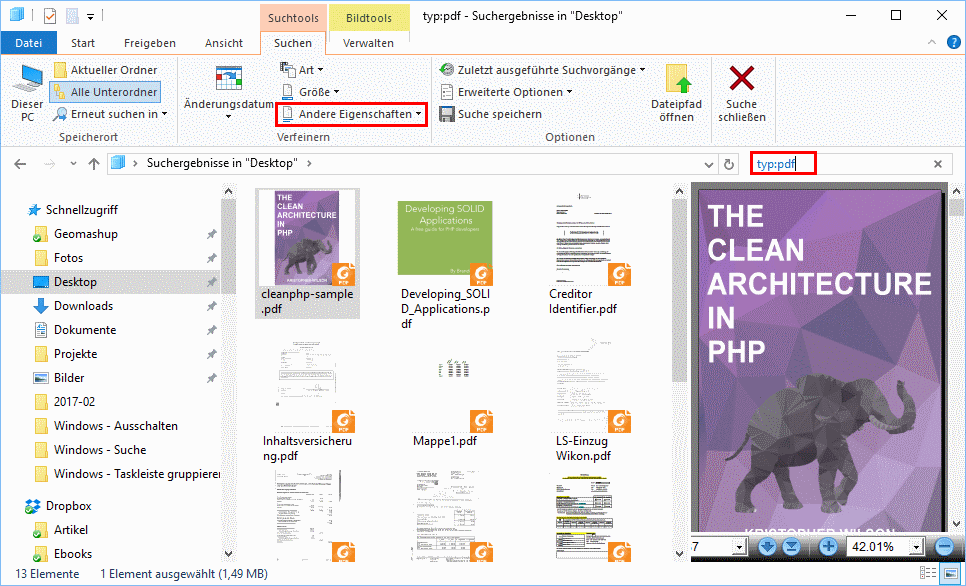Viewport: 966px width, 586px height.
Task: Select the Inhaltsversicherung.pdf file
Action: pos(307,401)
